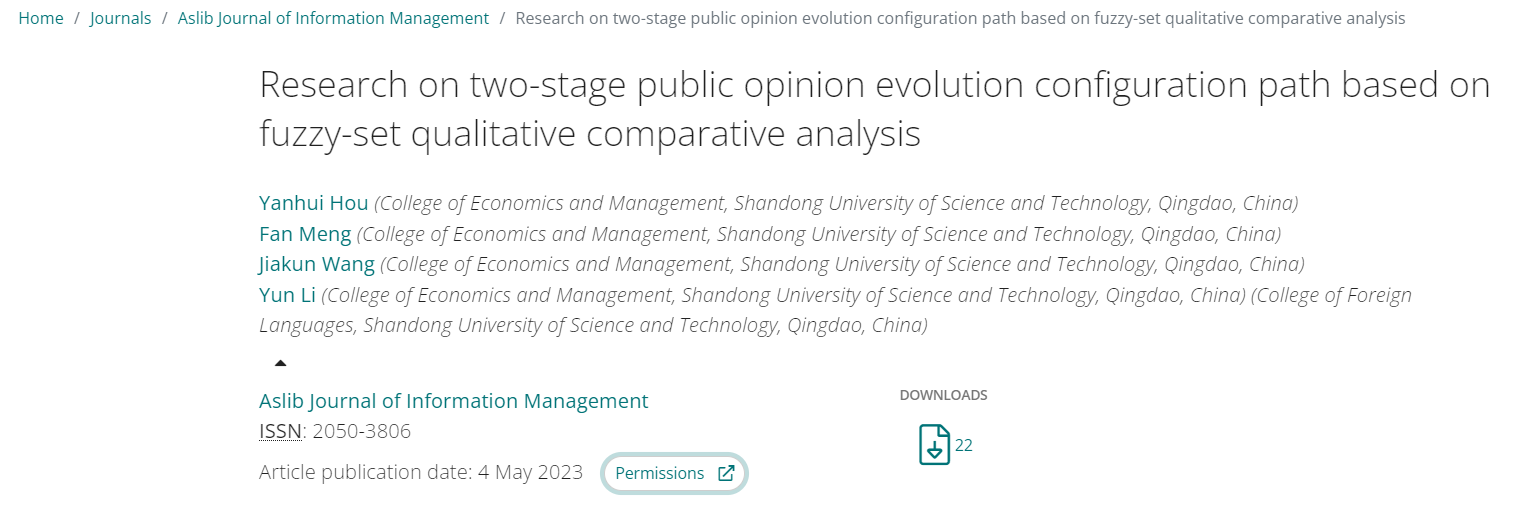Open author Yanhui Hou's profile
The height and width of the screenshot is (521, 1517).
(313, 203)
